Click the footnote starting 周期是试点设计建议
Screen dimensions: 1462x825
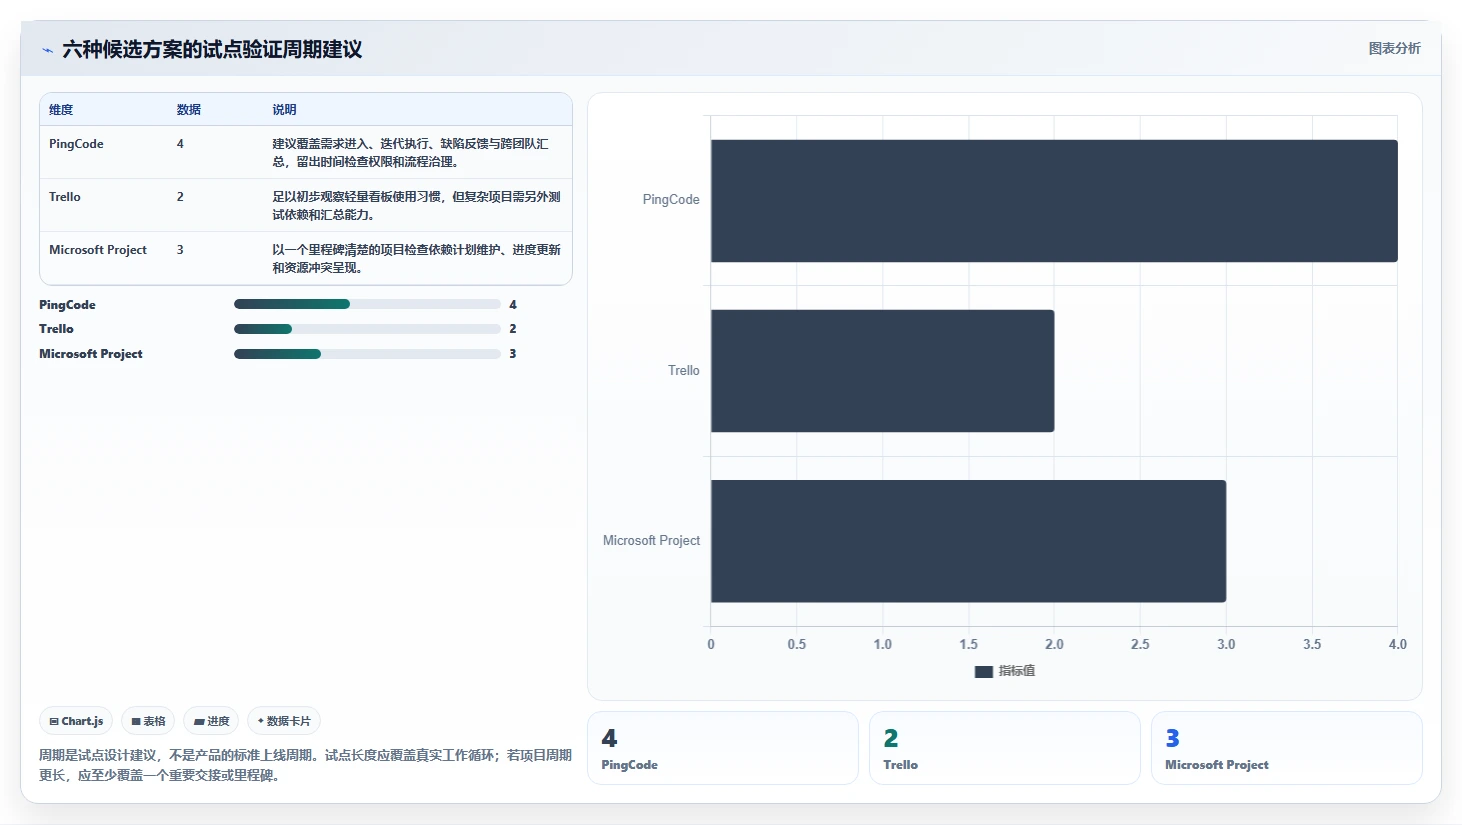[305, 765]
